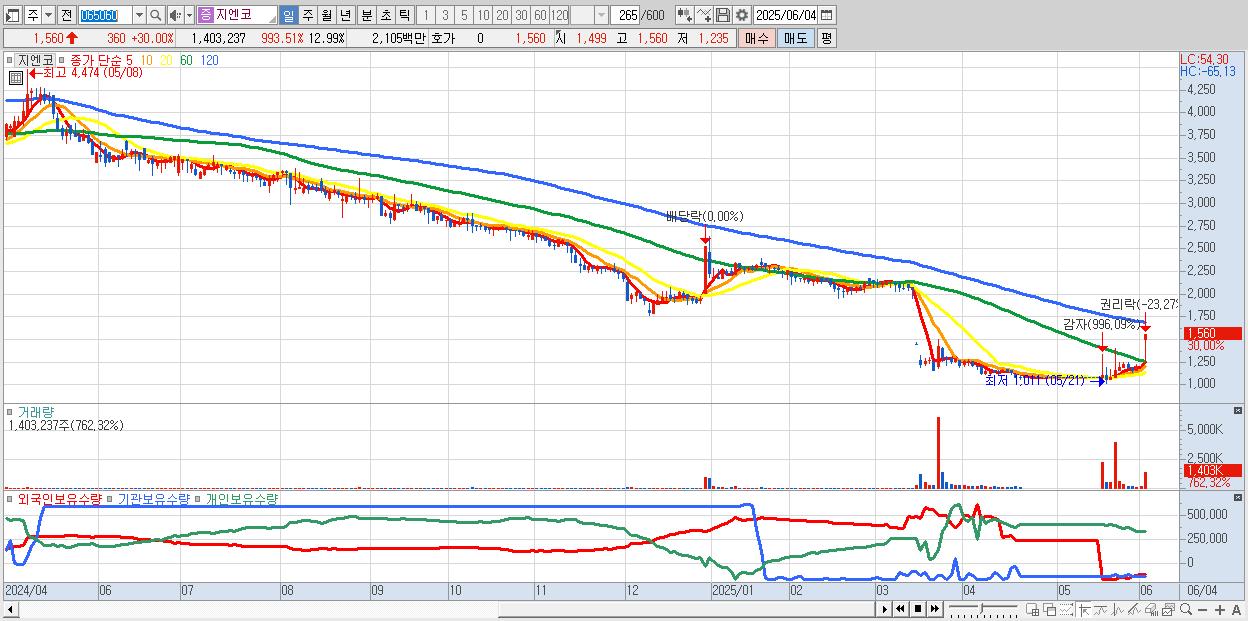
Task: Select the 월 monthly period
Action: (326, 15)
